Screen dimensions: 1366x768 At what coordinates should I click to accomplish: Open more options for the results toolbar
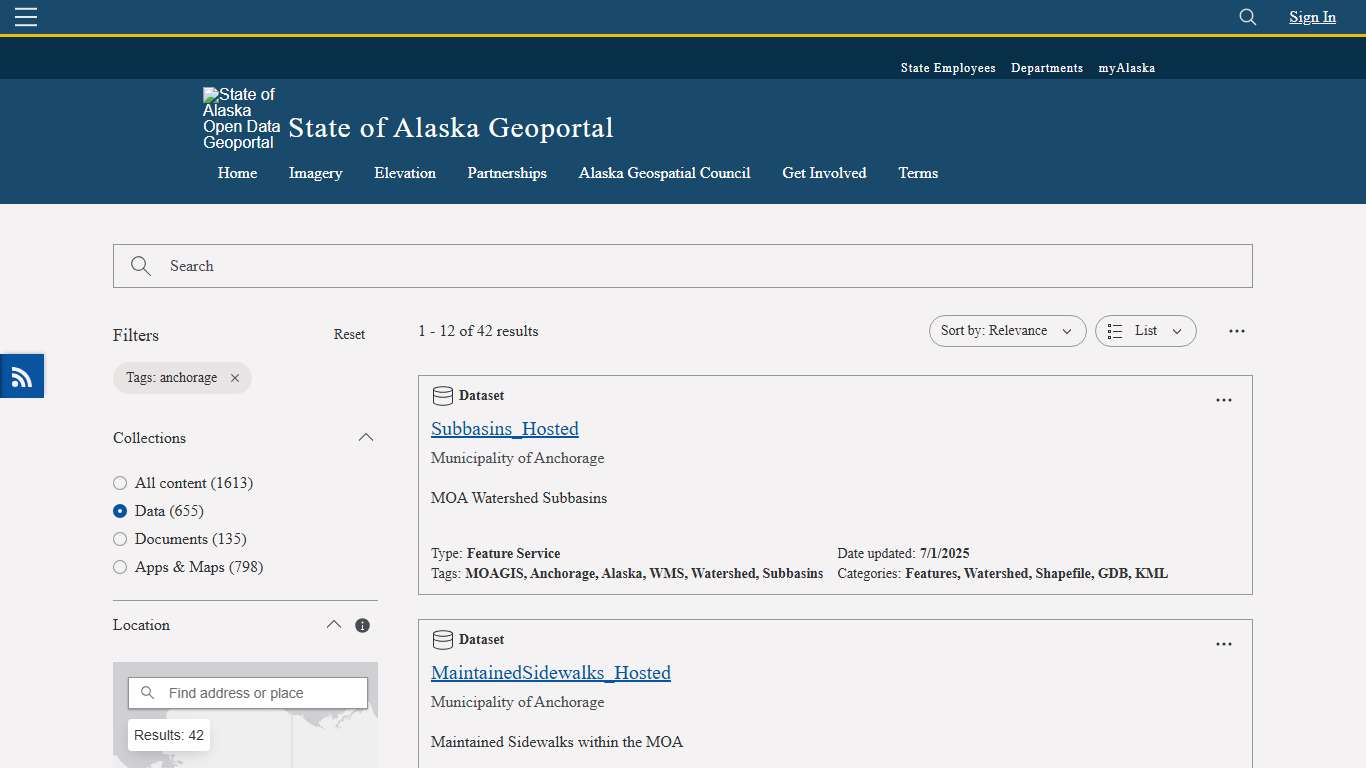(x=1237, y=330)
